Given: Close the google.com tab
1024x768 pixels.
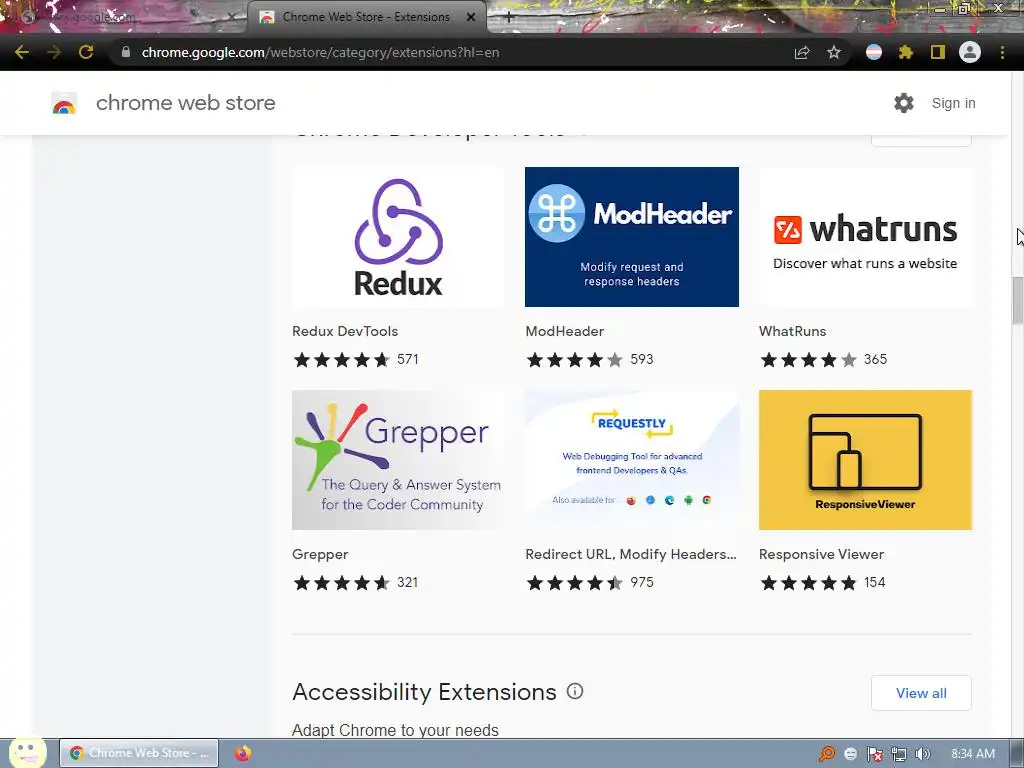Looking at the screenshot, I should point(231,17).
